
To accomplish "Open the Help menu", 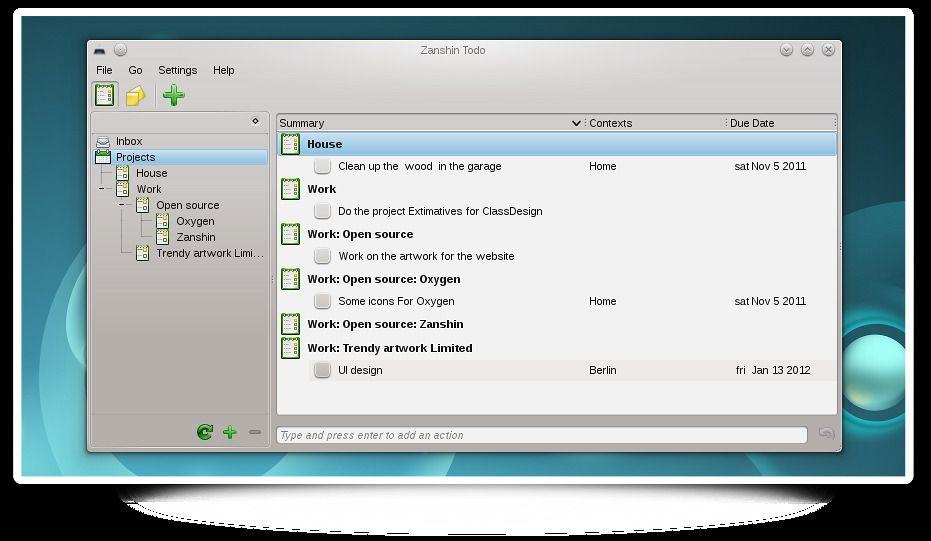I will (224, 70).
